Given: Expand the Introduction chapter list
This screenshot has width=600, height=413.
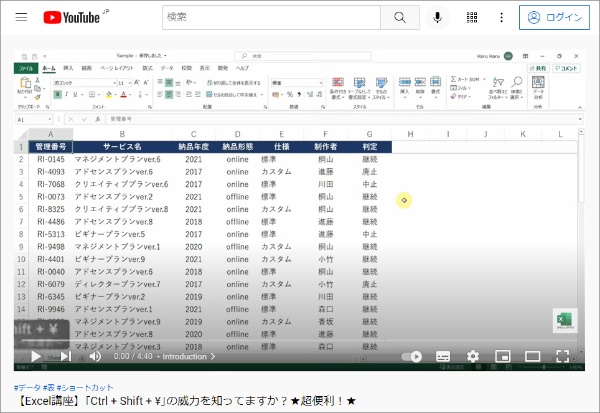Looking at the screenshot, I should click(x=189, y=356).
